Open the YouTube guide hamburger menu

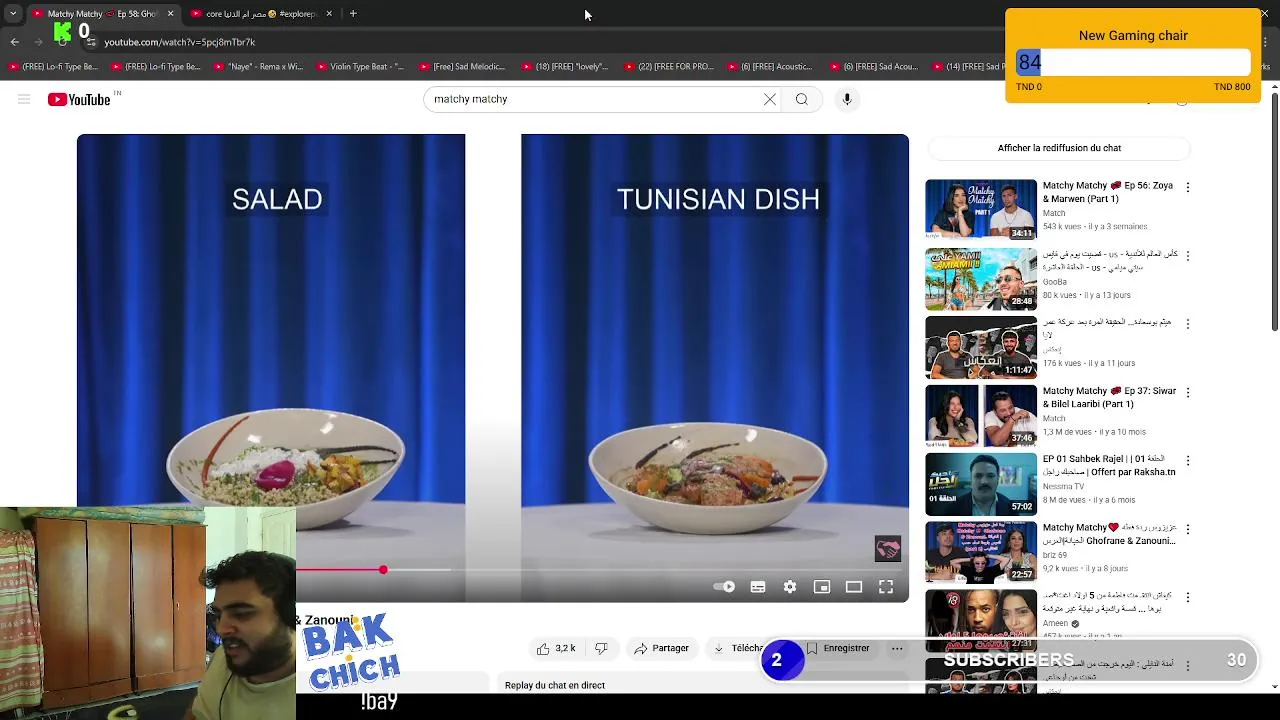click(x=24, y=99)
